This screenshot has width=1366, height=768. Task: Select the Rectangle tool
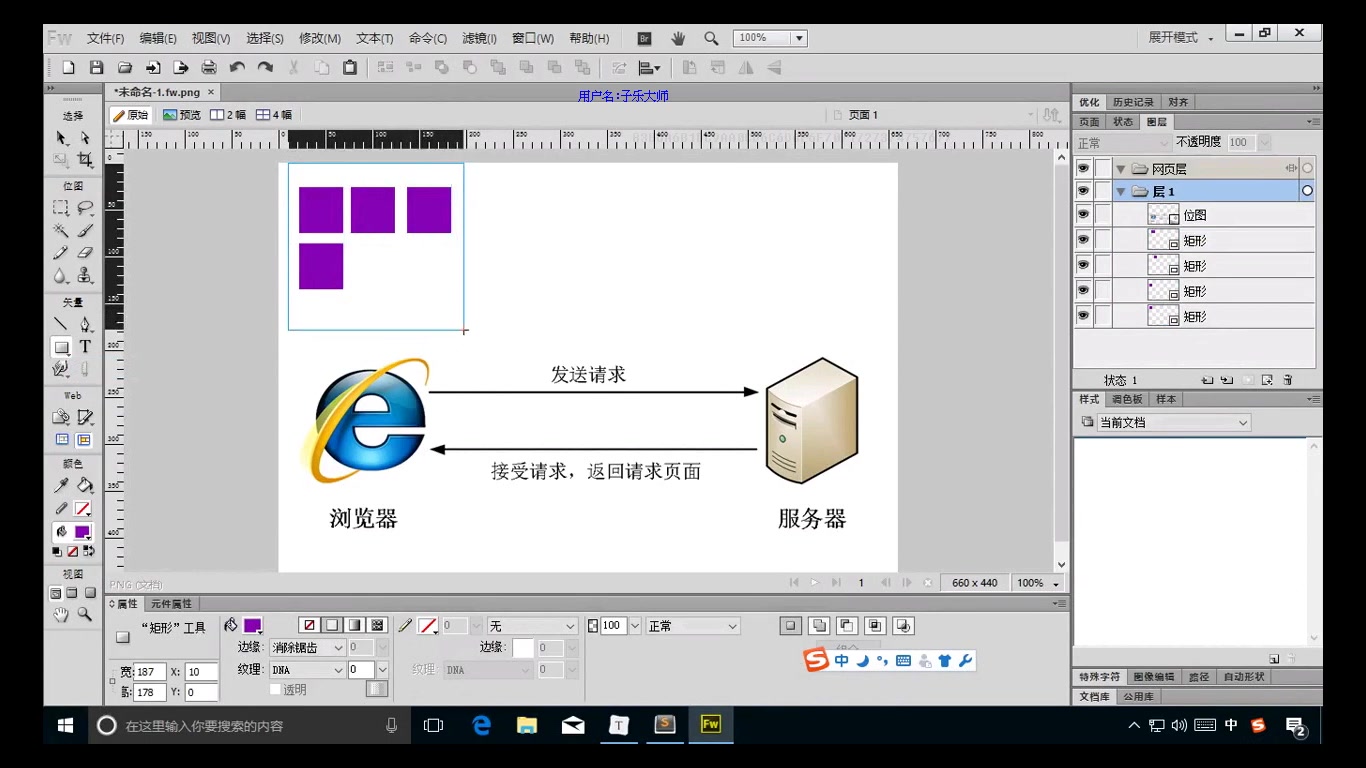point(61,347)
